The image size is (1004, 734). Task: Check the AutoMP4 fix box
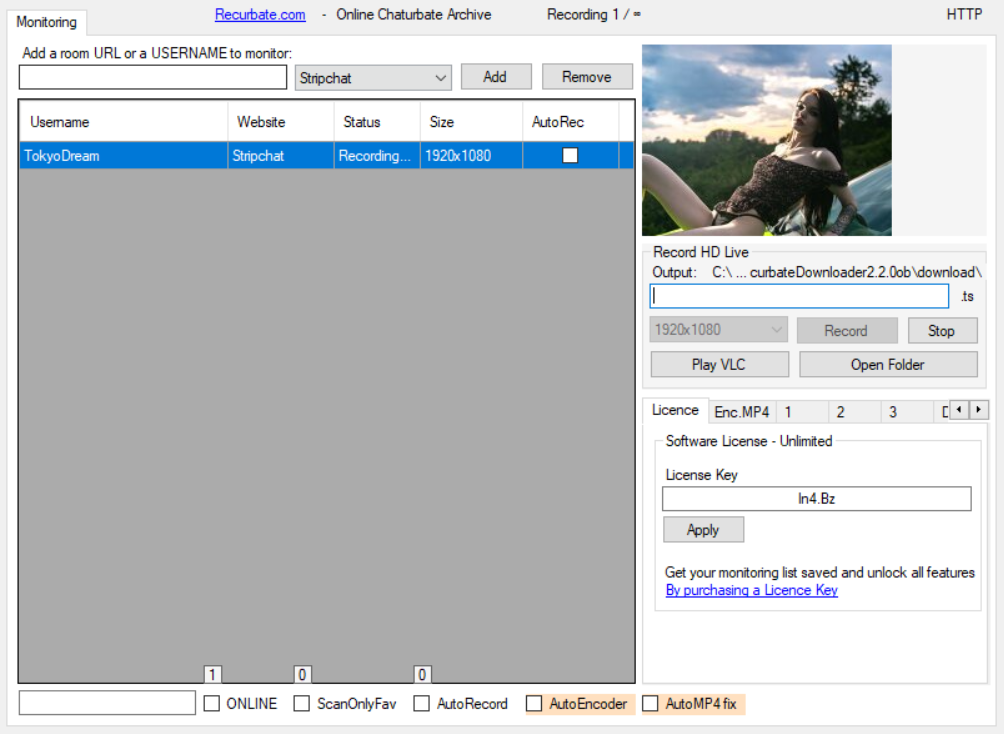pyautogui.click(x=651, y=704)
